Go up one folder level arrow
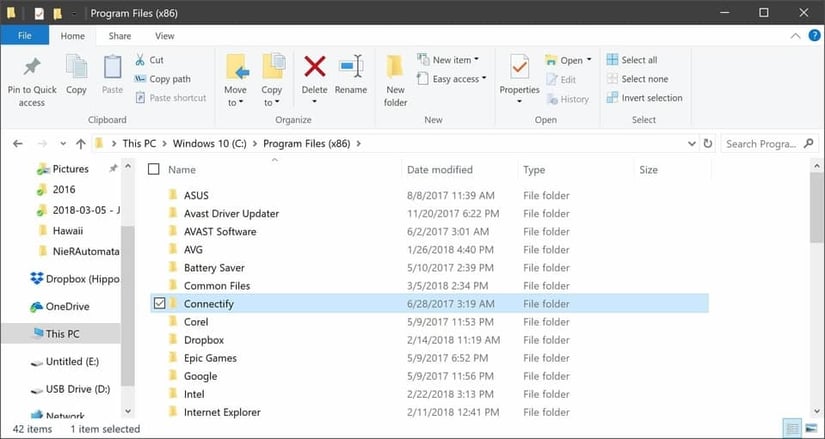This screenshot has width=825, height=439. coord(81,144)
